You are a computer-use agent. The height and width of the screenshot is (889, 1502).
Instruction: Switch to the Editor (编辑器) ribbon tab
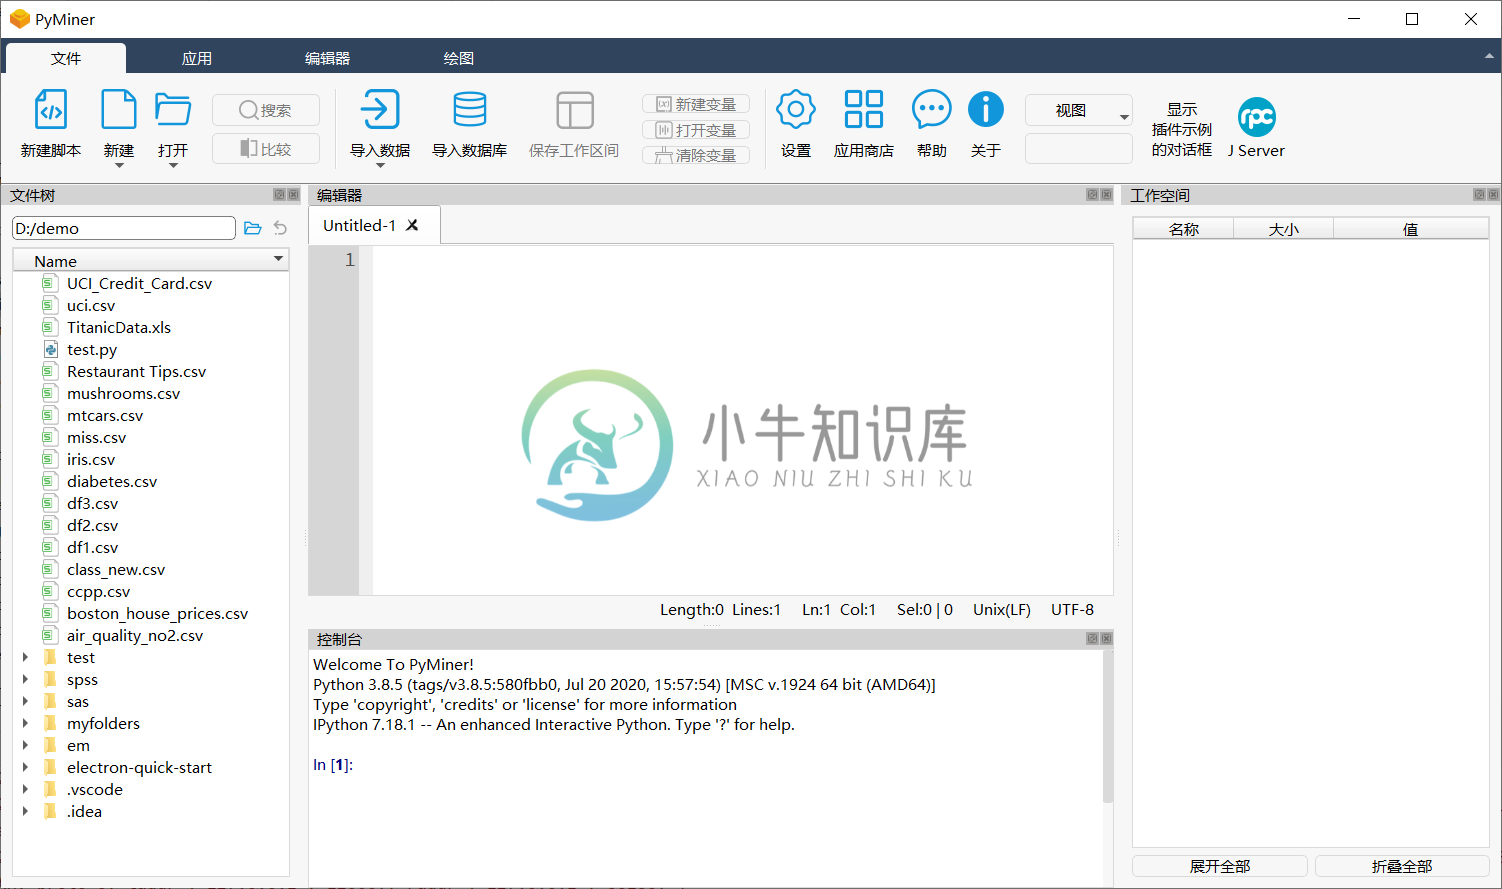coord(328,58)
